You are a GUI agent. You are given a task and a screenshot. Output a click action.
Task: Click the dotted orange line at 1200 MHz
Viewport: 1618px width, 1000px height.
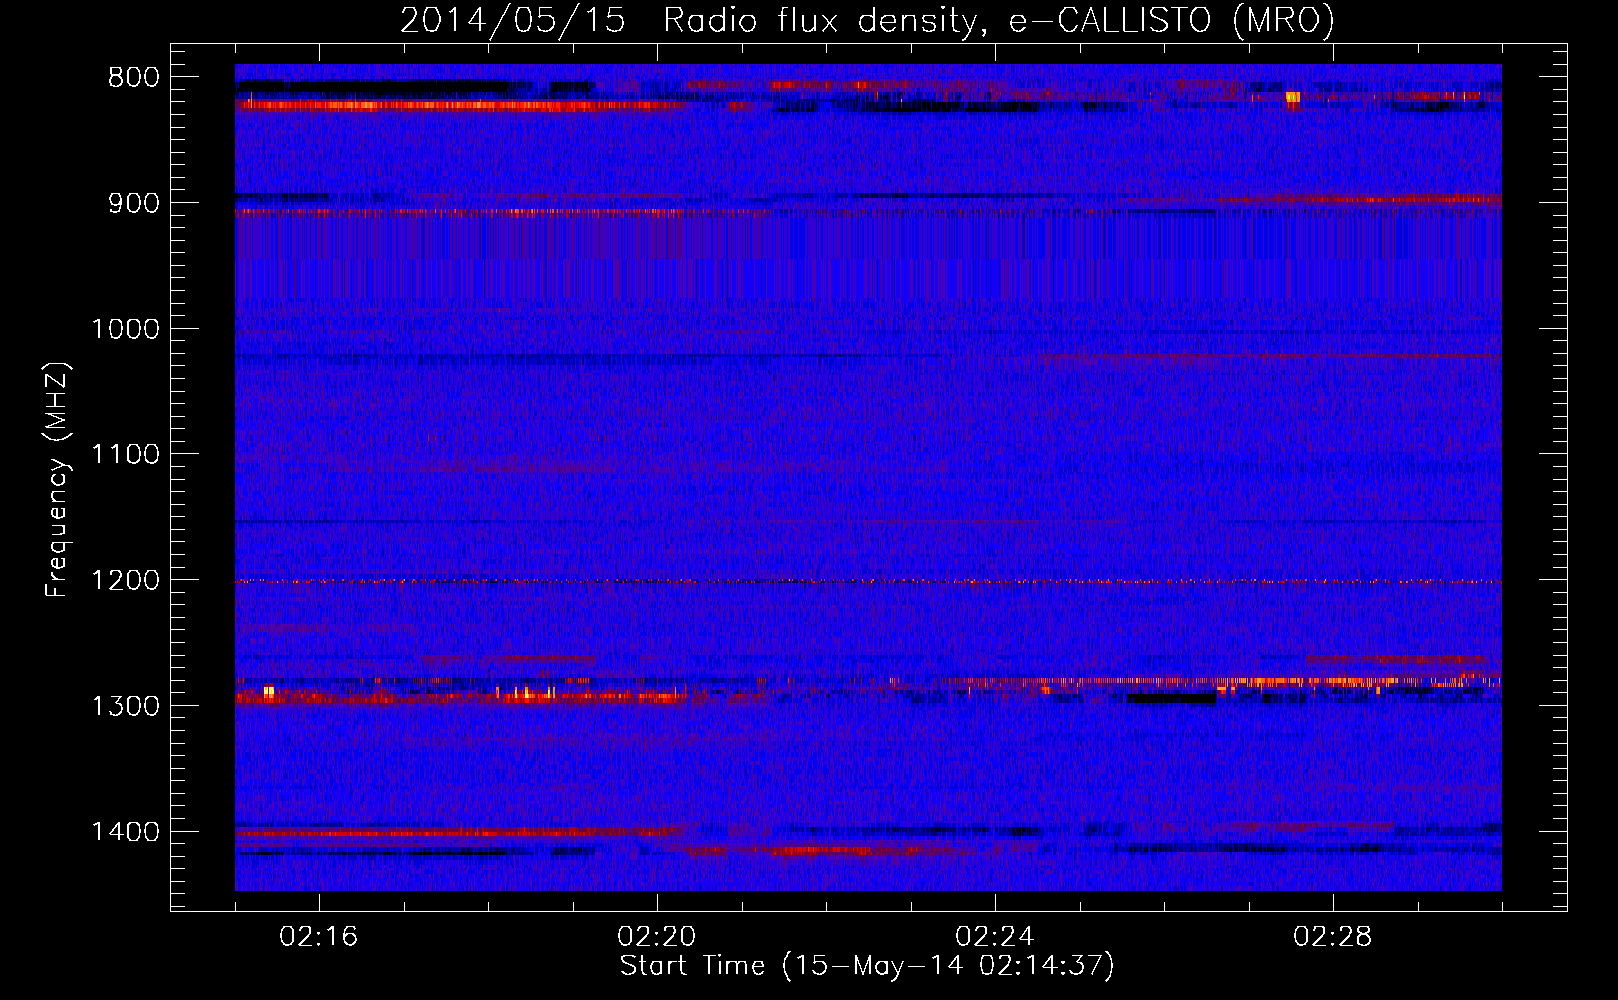(x=868, y=581)
